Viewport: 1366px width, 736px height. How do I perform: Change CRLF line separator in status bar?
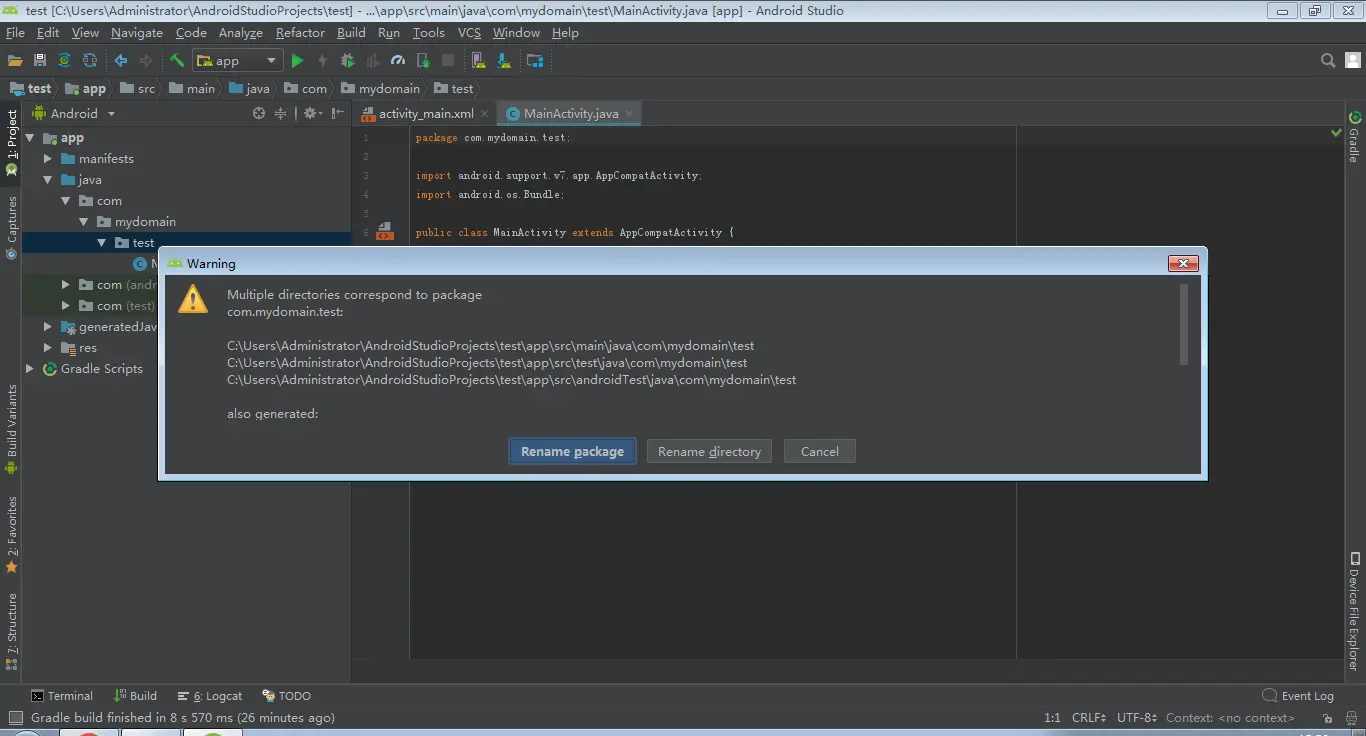[x=1089, y=718]
